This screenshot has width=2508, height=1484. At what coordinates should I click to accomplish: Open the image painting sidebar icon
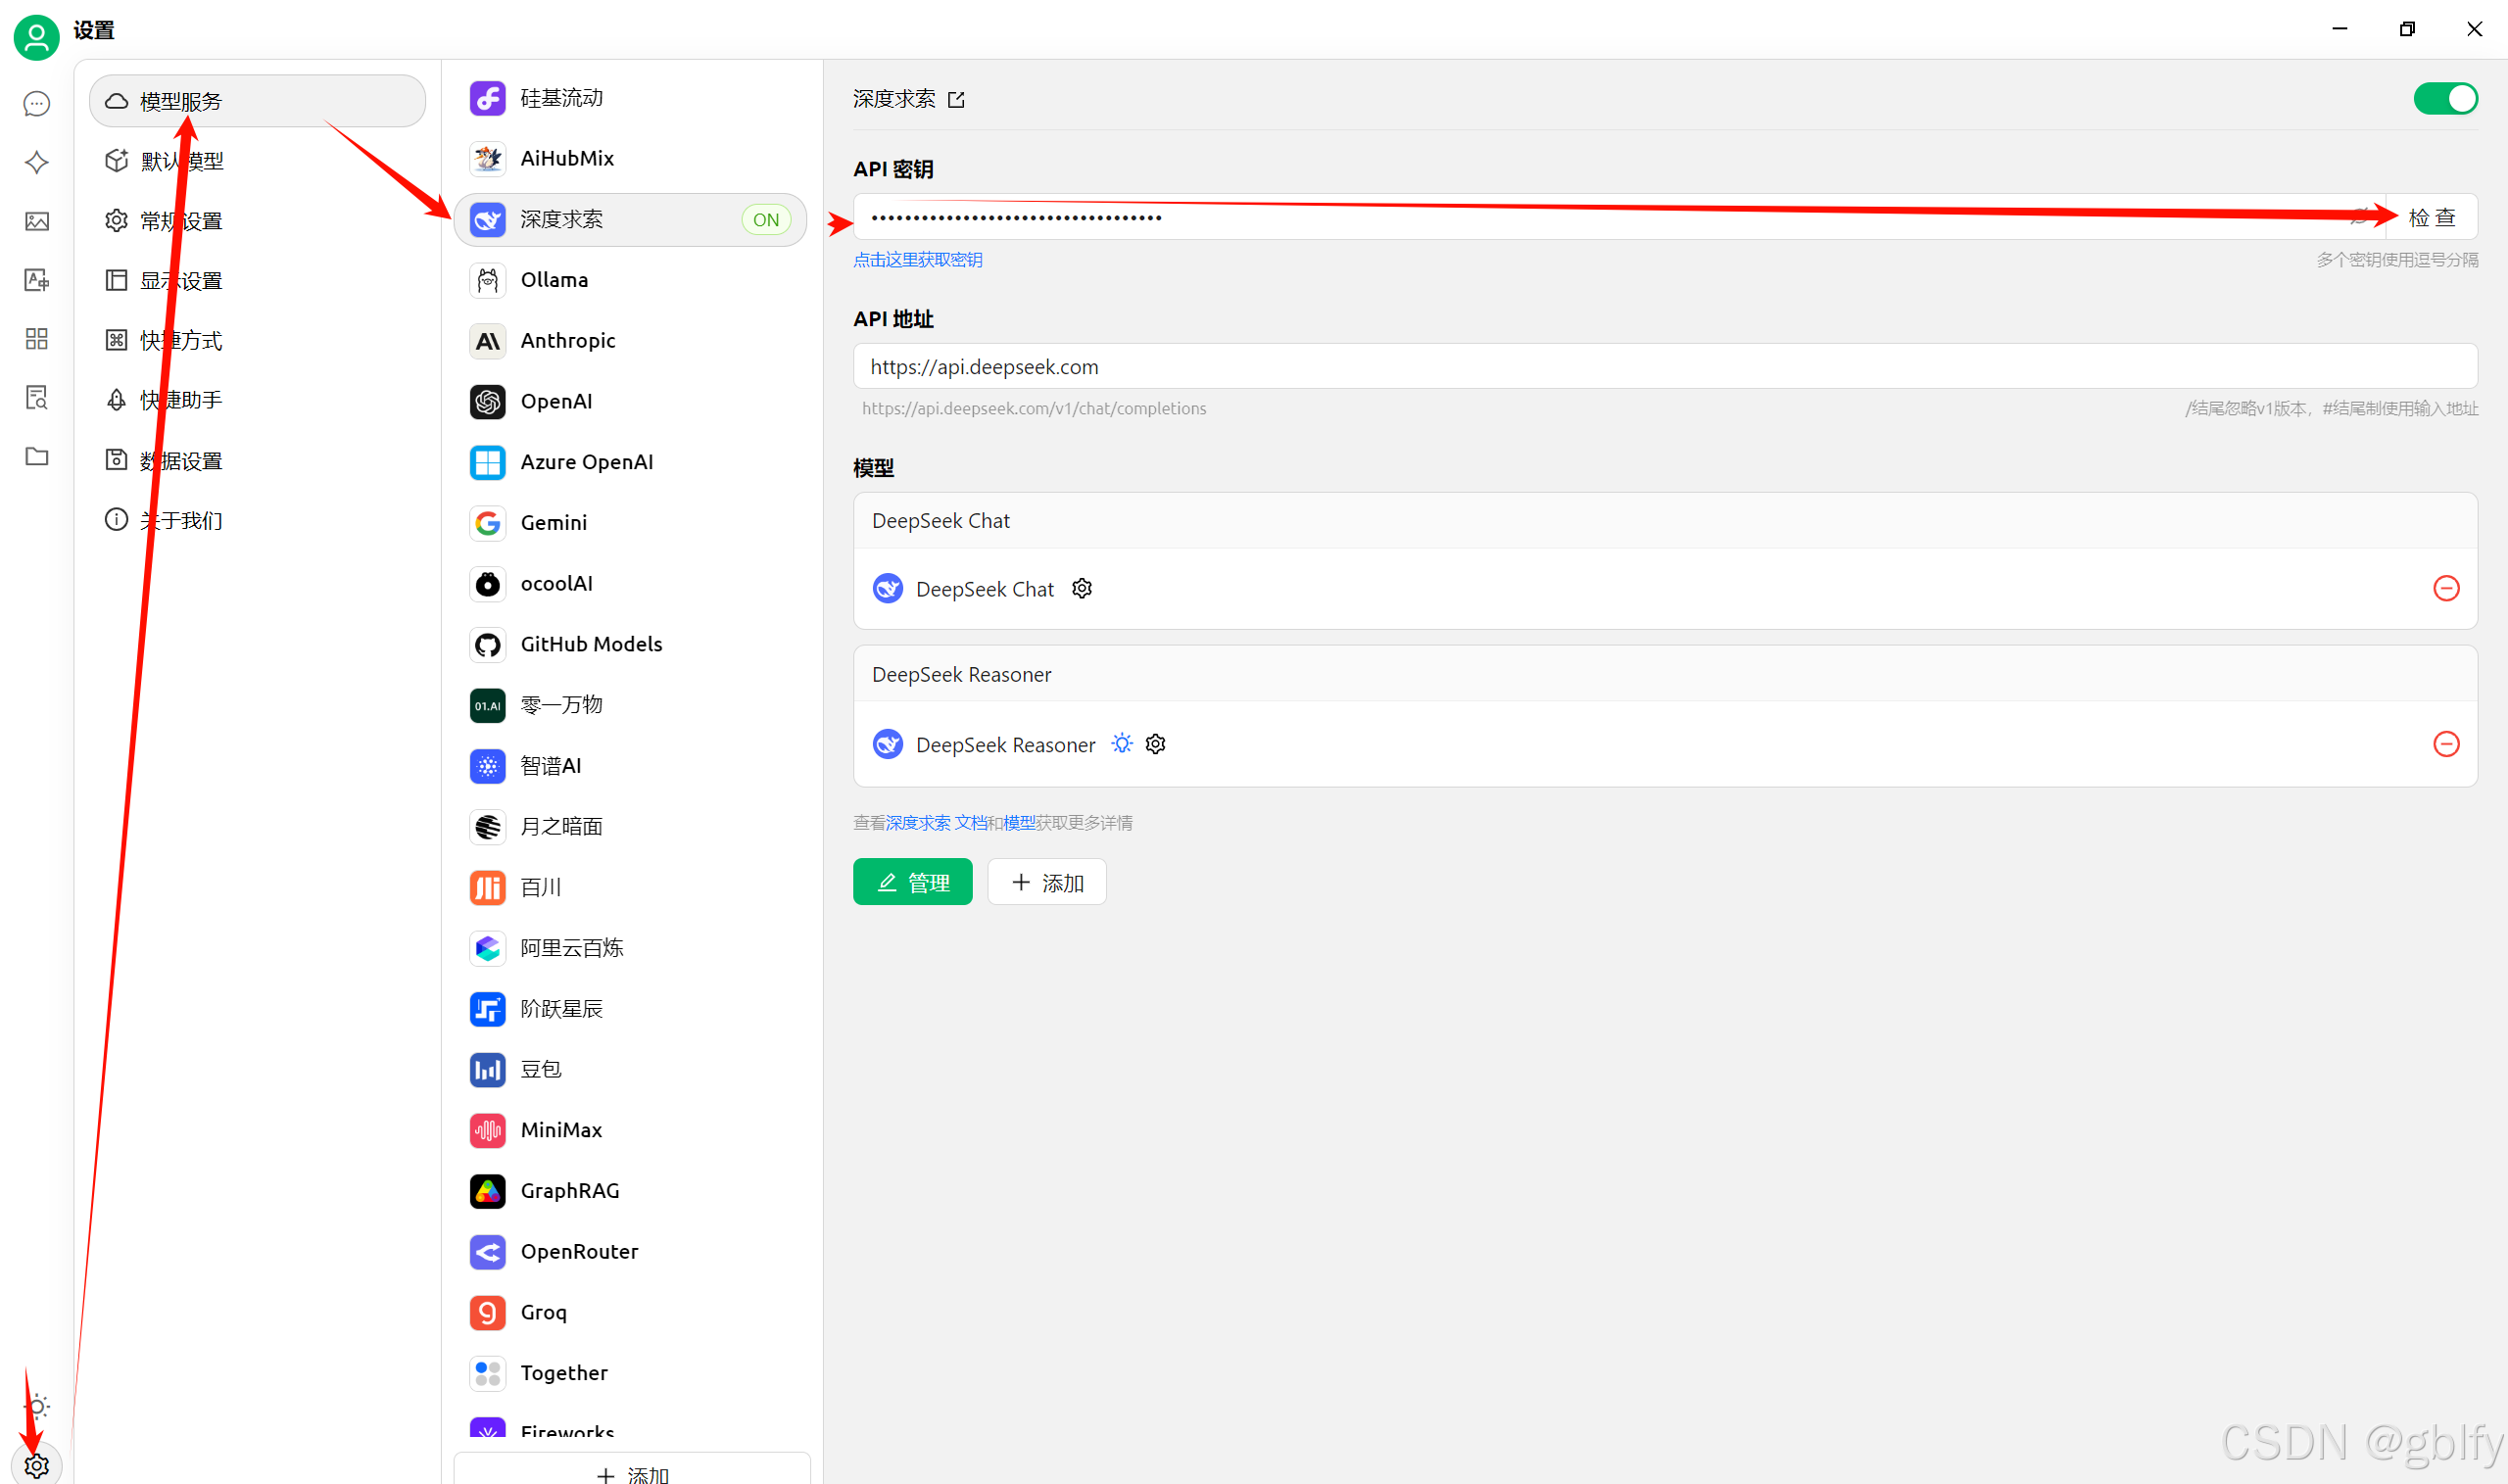tap(37, 221)
